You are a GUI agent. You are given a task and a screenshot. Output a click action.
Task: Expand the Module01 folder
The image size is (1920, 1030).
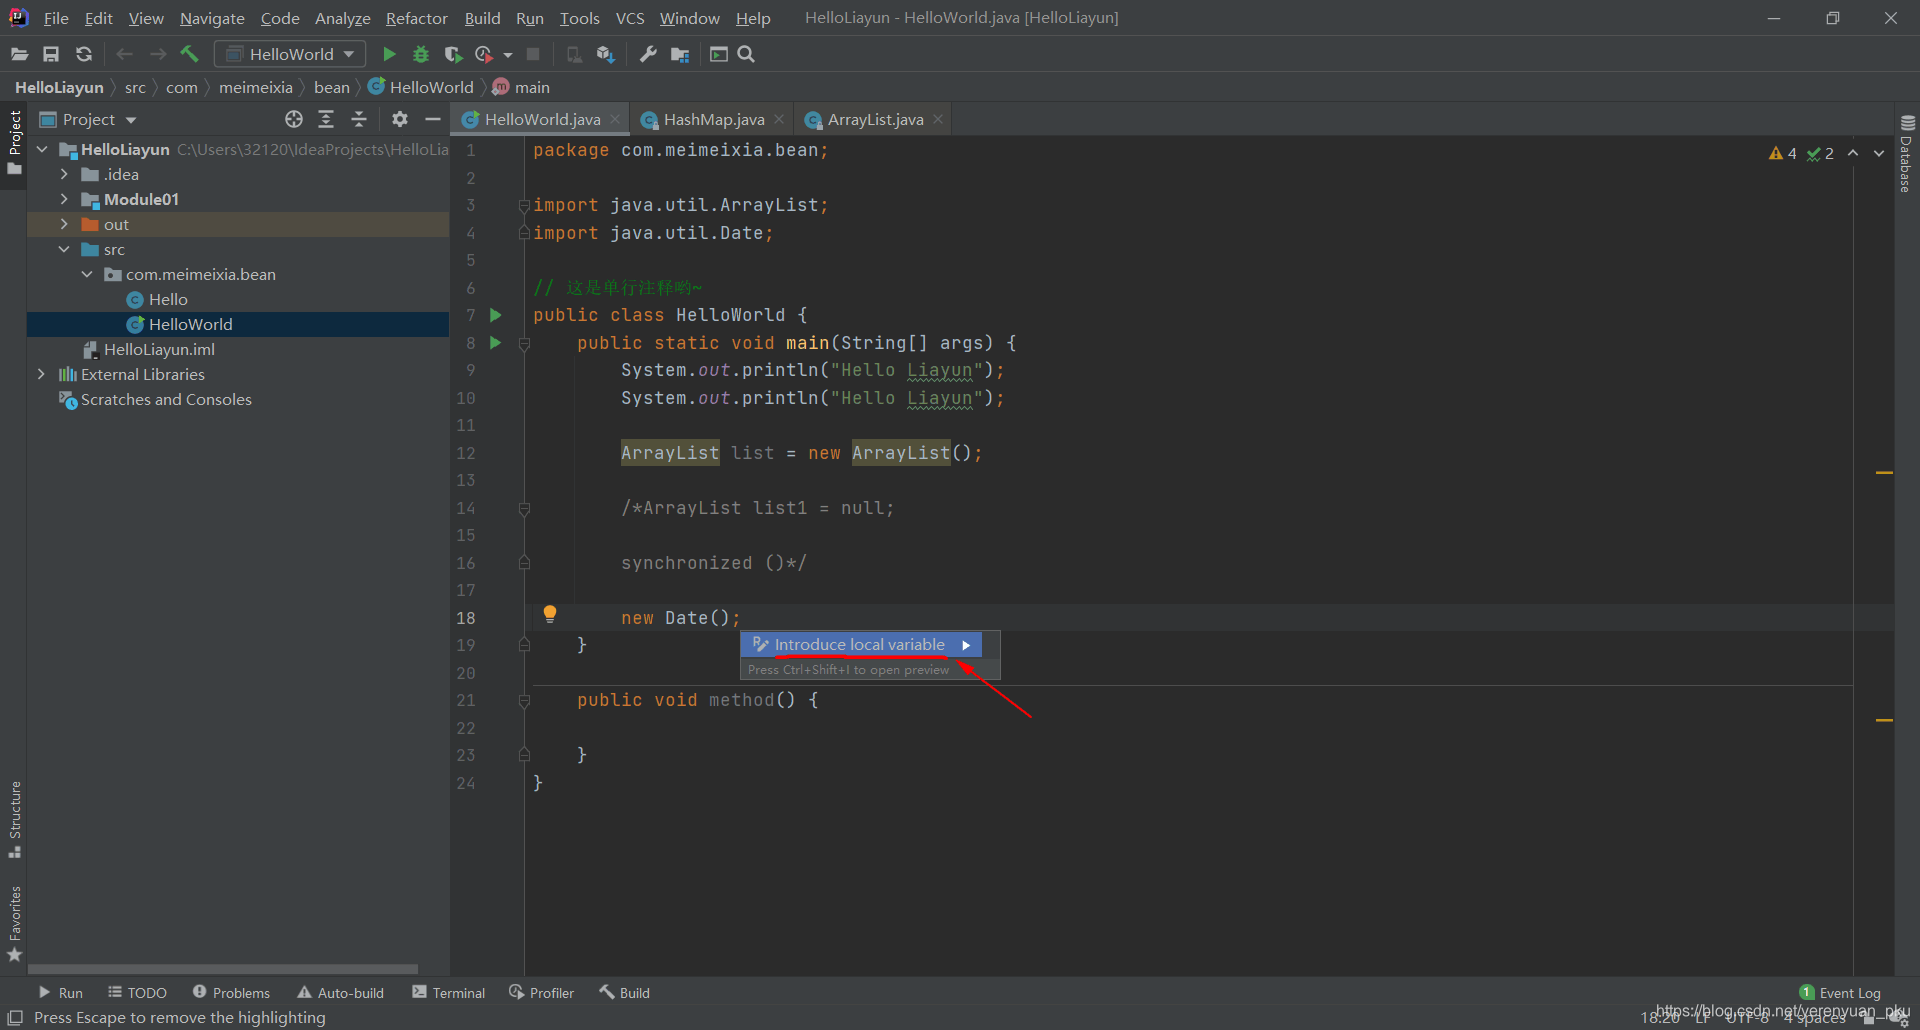(64, 199)
